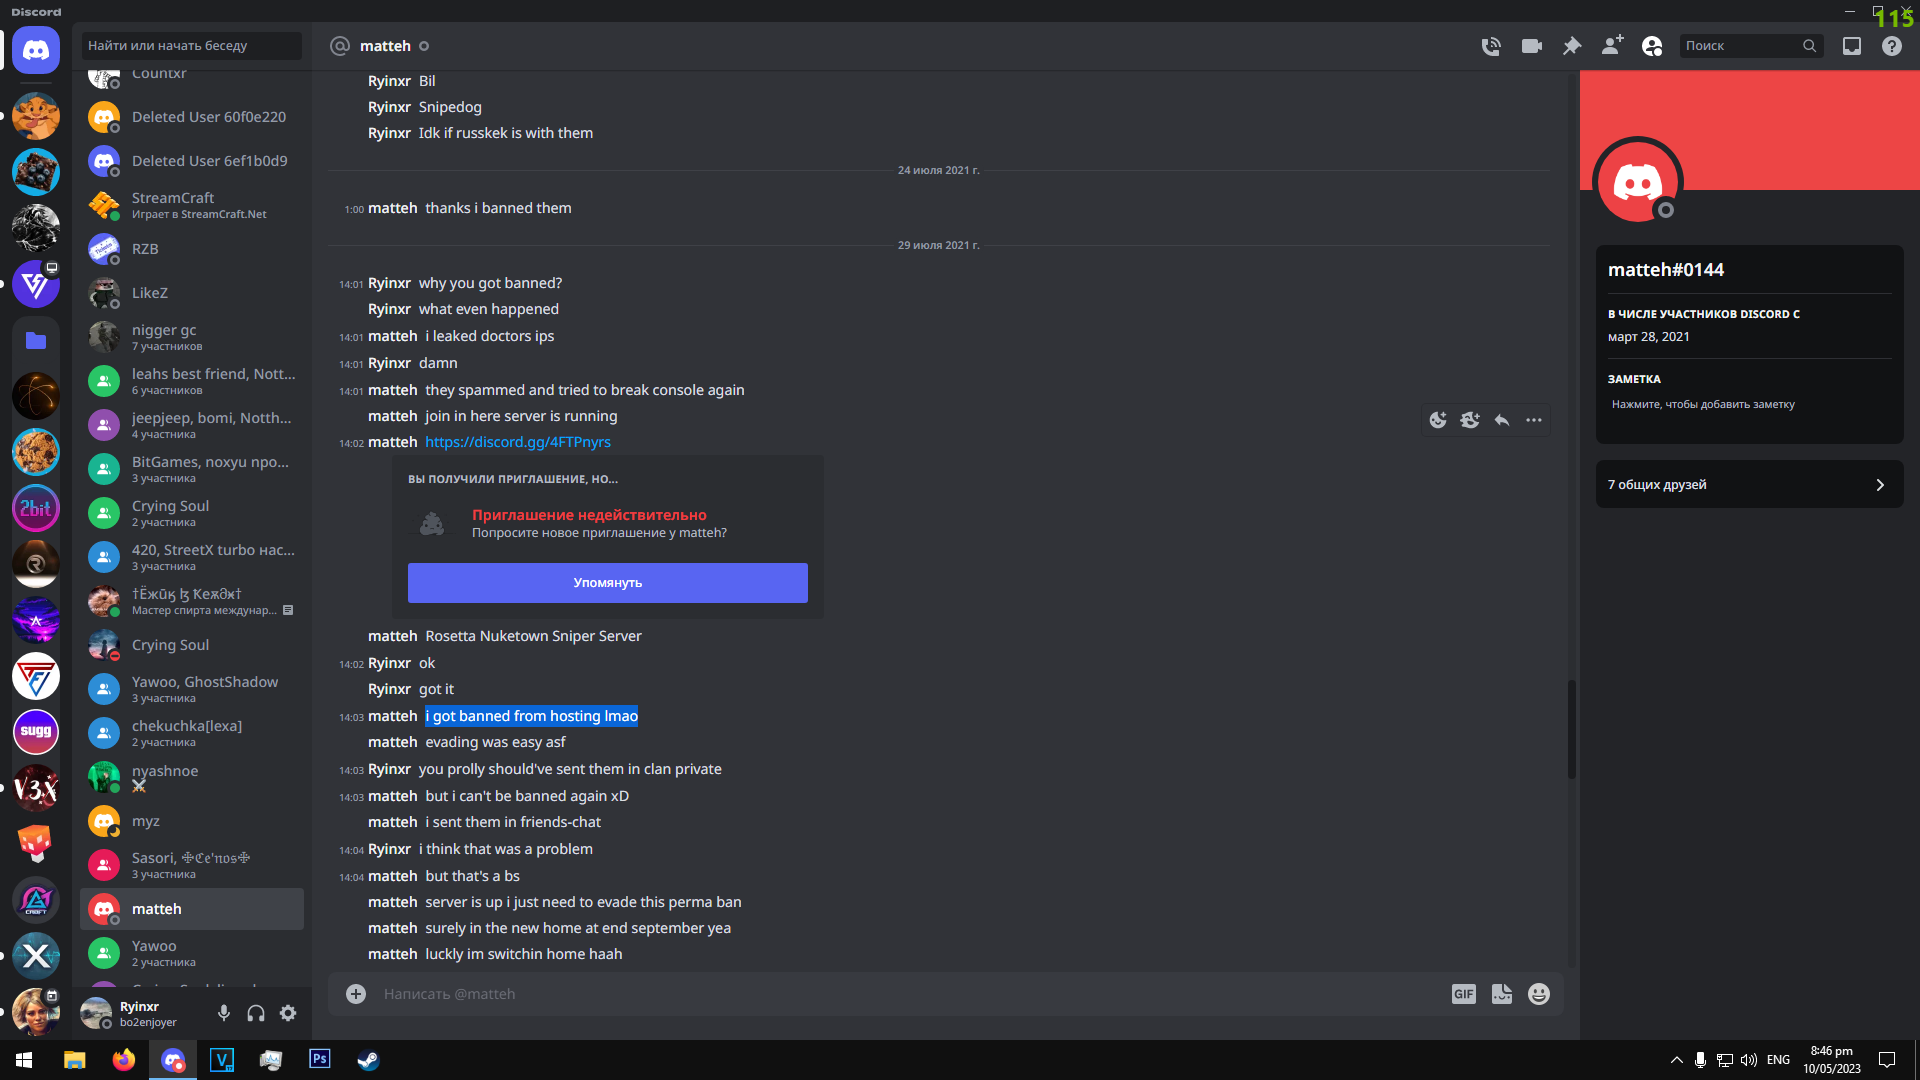1920x1080 pixels.
Task: Start a voice call with matteh
Action: pyautogui.click(x=1491, y=46)
